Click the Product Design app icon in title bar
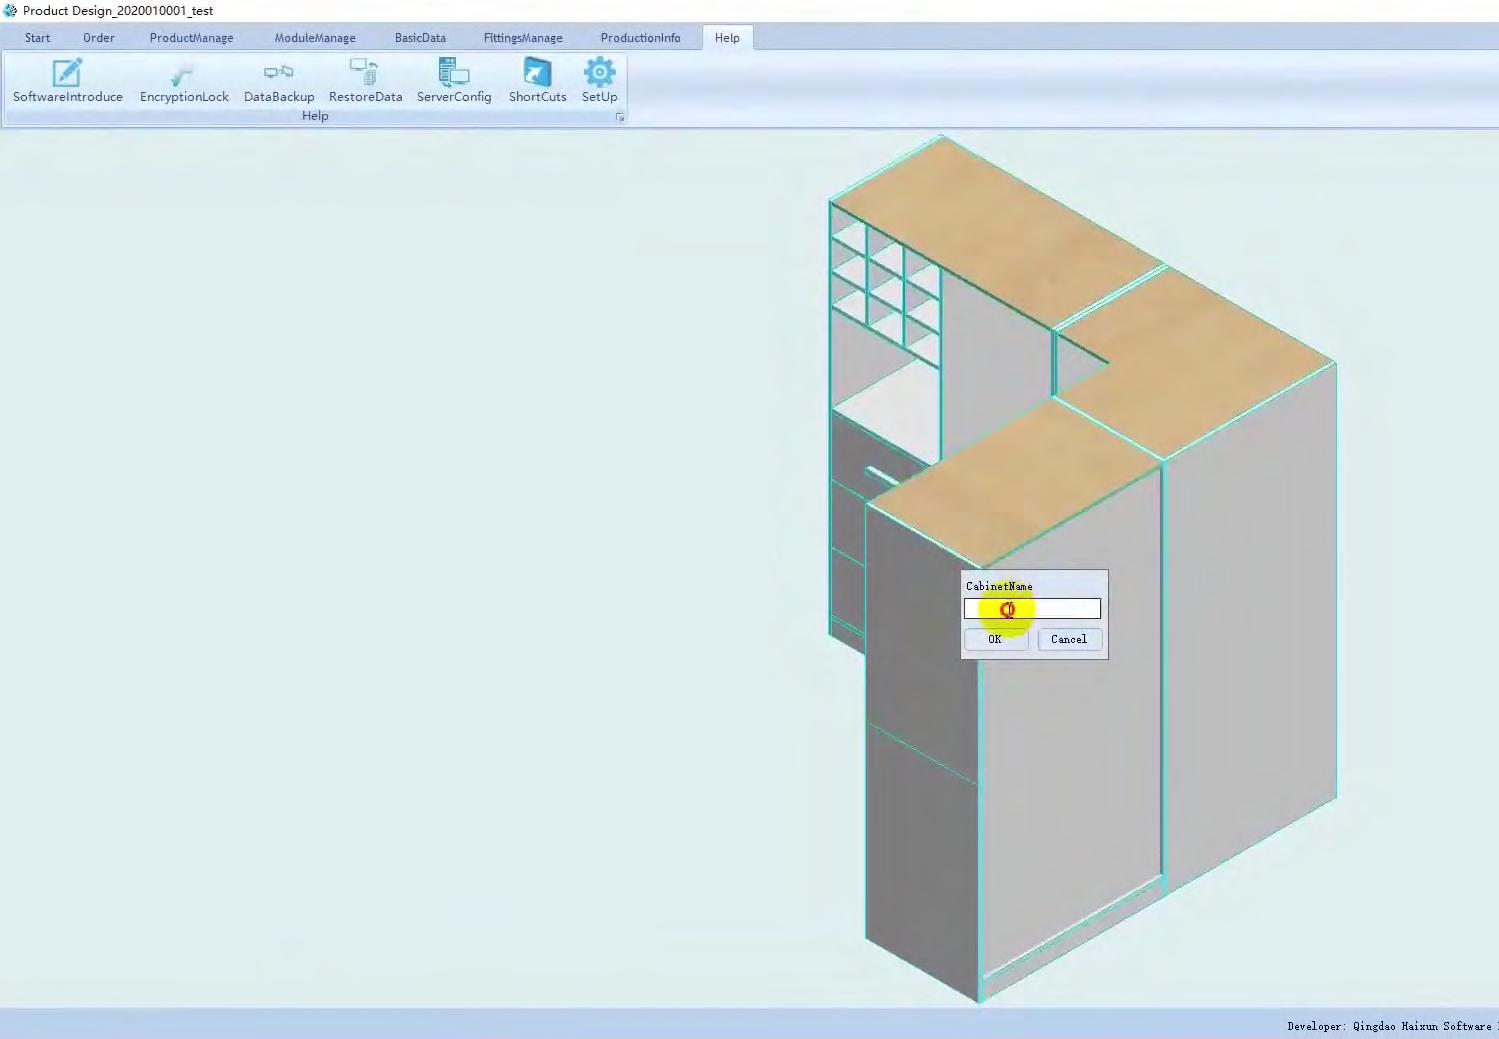Viewport: 1499px width, 1039px height. click(10, 11)
